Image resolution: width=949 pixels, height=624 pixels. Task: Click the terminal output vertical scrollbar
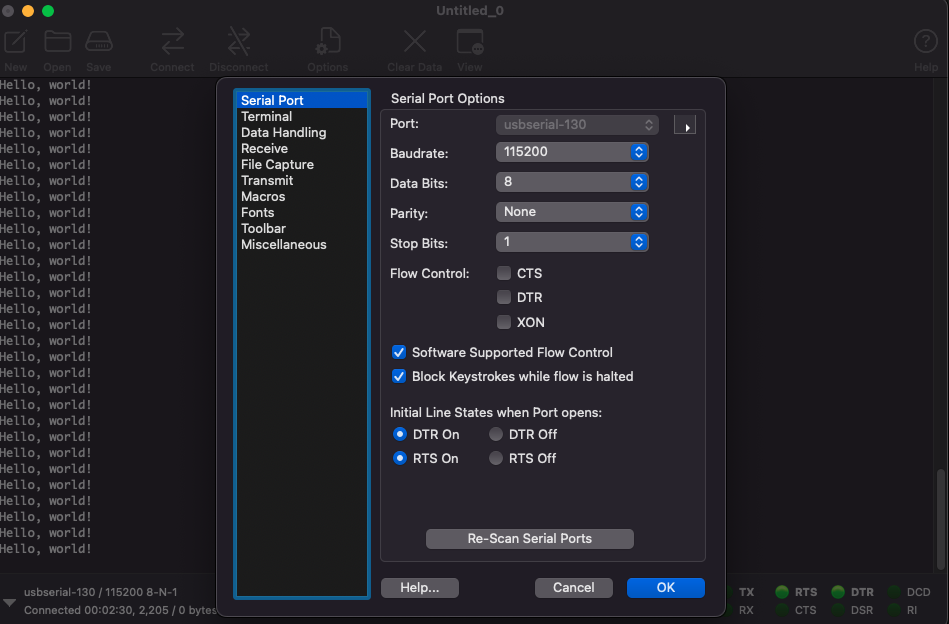(941, 519)
